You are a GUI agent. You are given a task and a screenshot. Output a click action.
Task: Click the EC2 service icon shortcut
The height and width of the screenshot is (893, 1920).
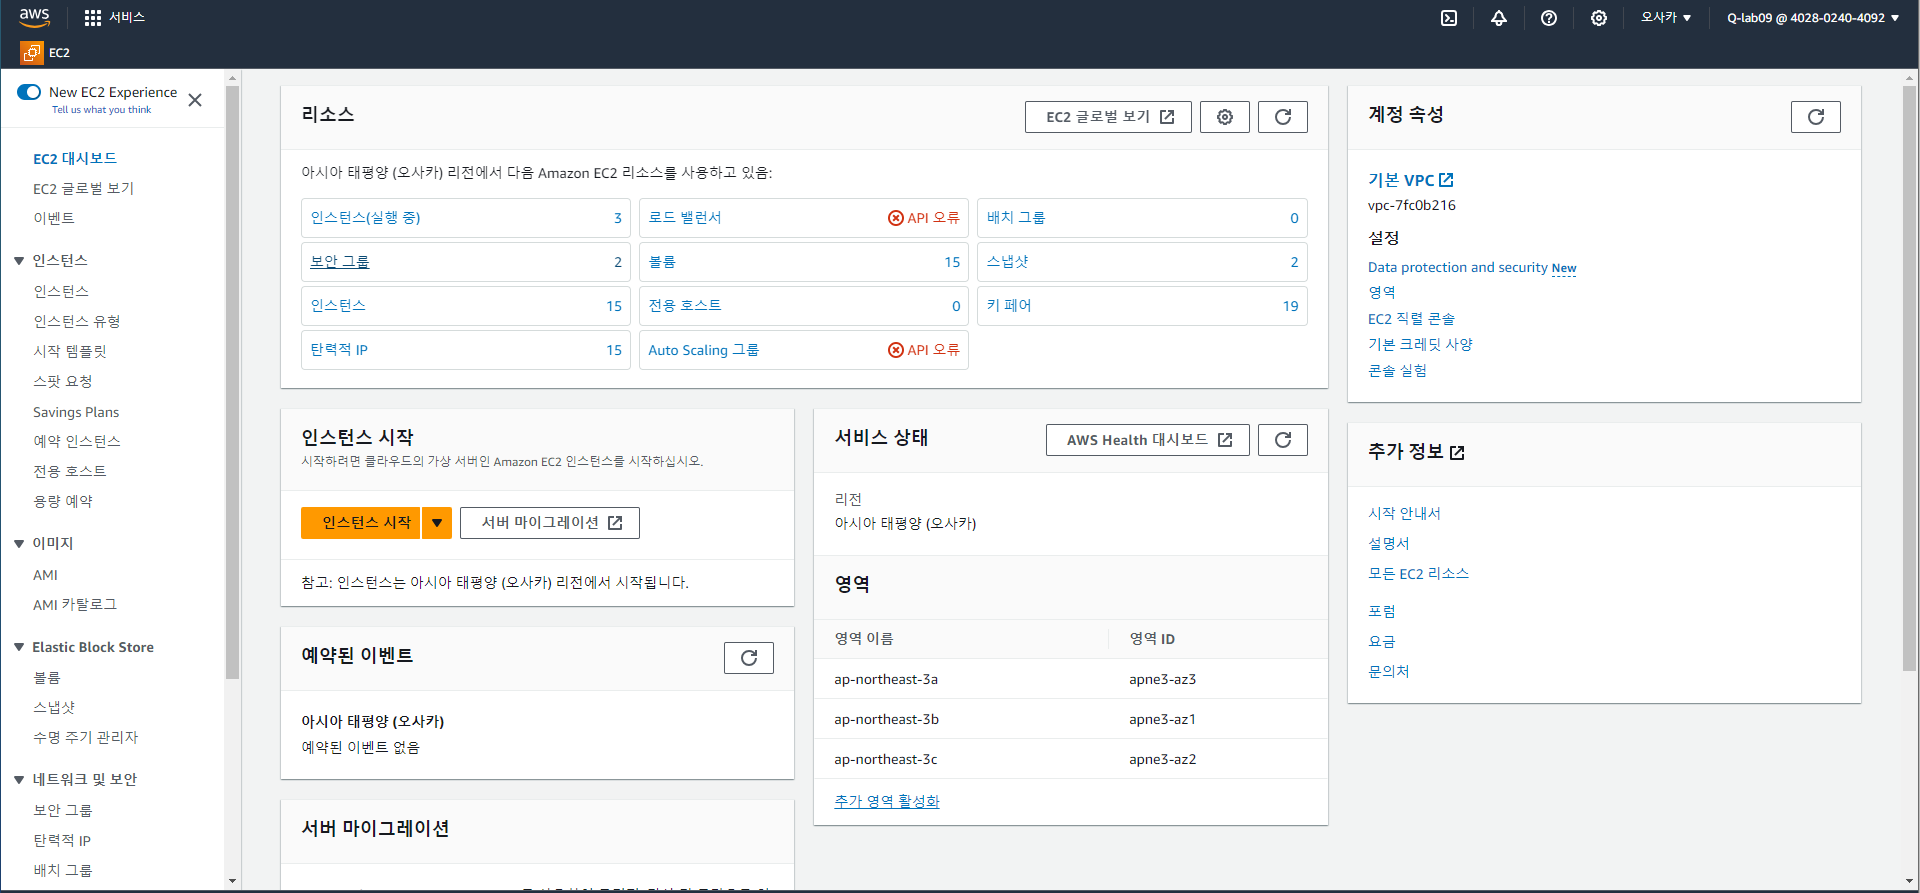pos(32,52)
